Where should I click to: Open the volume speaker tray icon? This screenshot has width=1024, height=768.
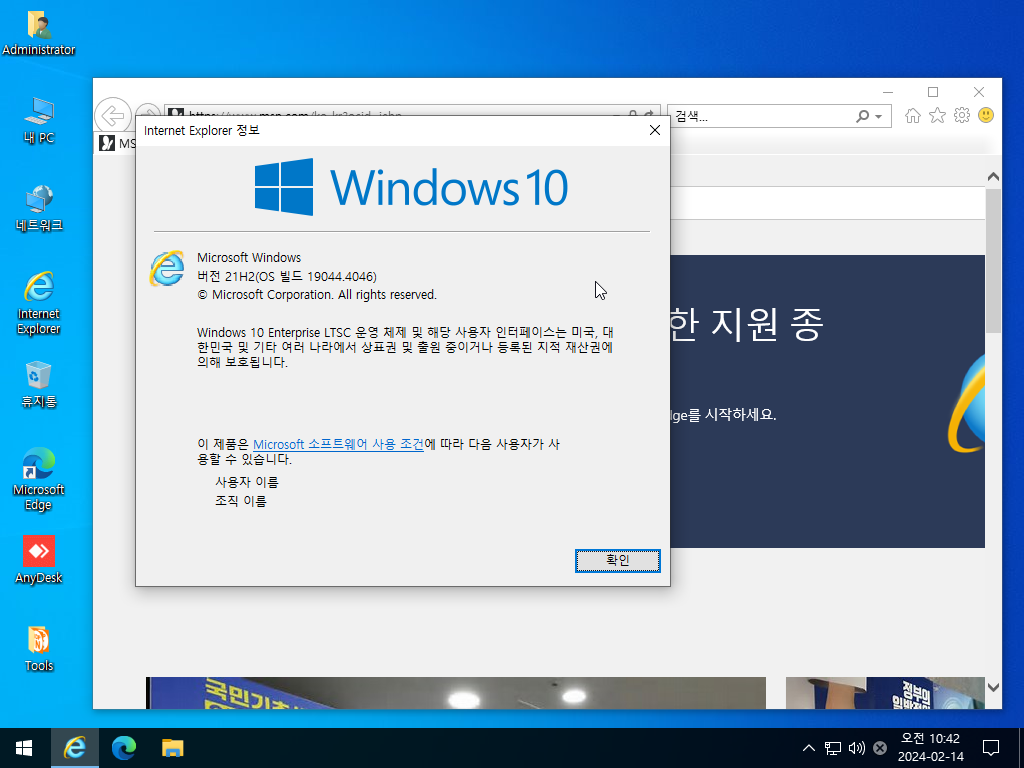pos(856,748)
